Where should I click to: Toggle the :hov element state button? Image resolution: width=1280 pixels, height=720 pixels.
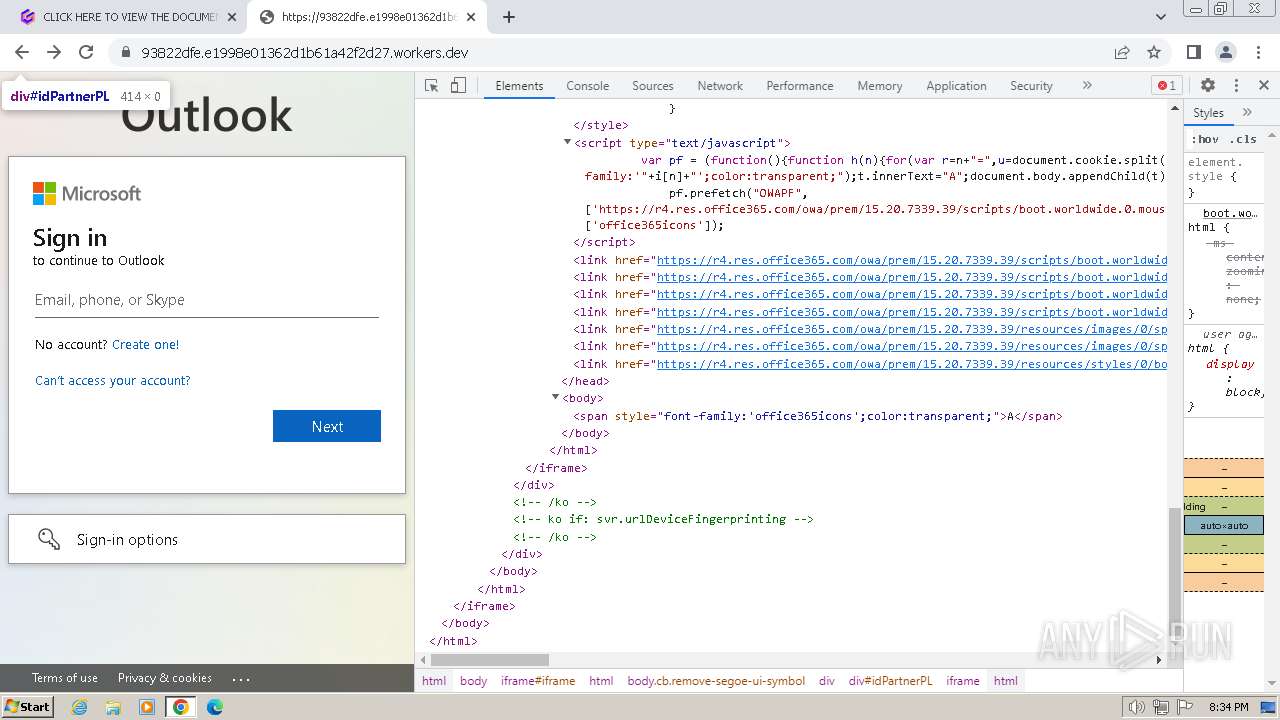tap(1205, 139)
